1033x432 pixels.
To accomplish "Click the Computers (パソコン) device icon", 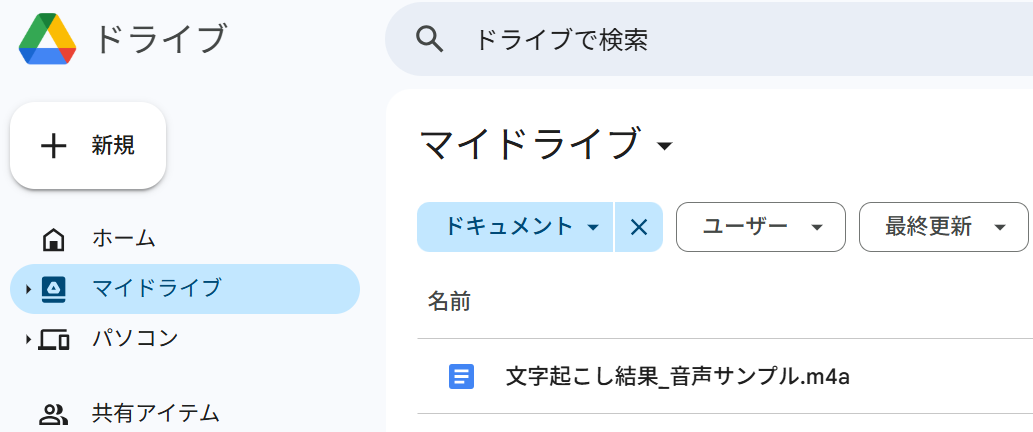I will tap(53, 340).
